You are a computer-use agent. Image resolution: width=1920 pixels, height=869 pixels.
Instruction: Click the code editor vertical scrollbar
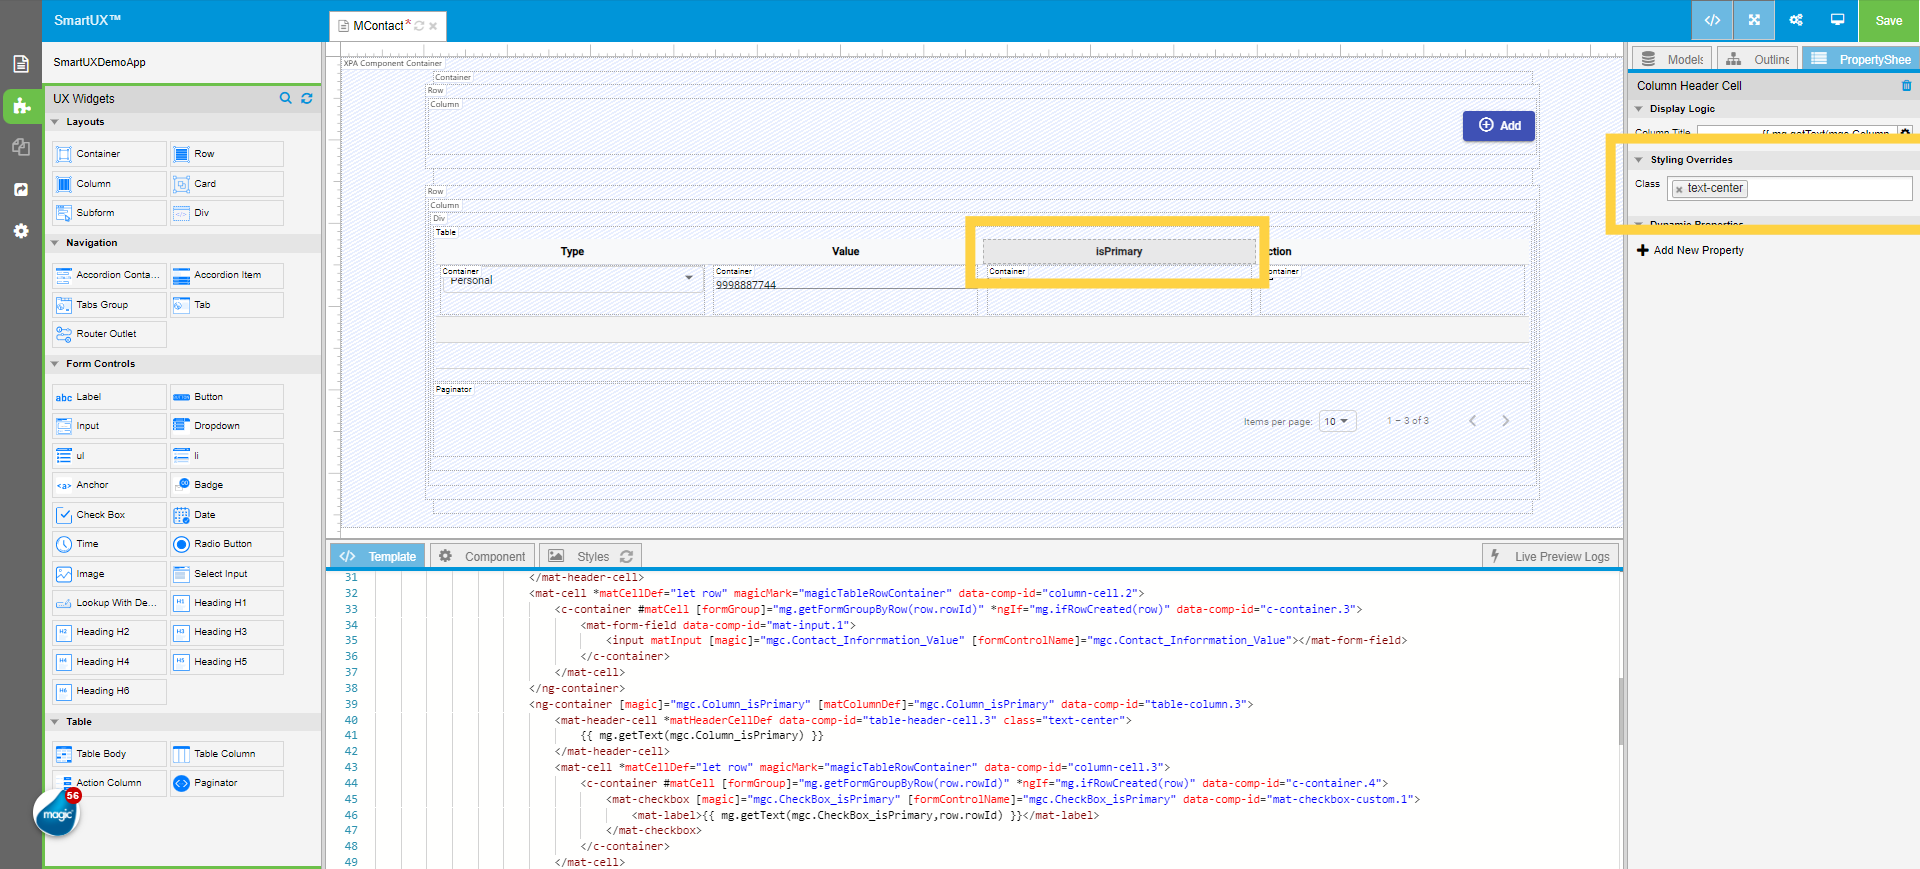(1620, 711)
